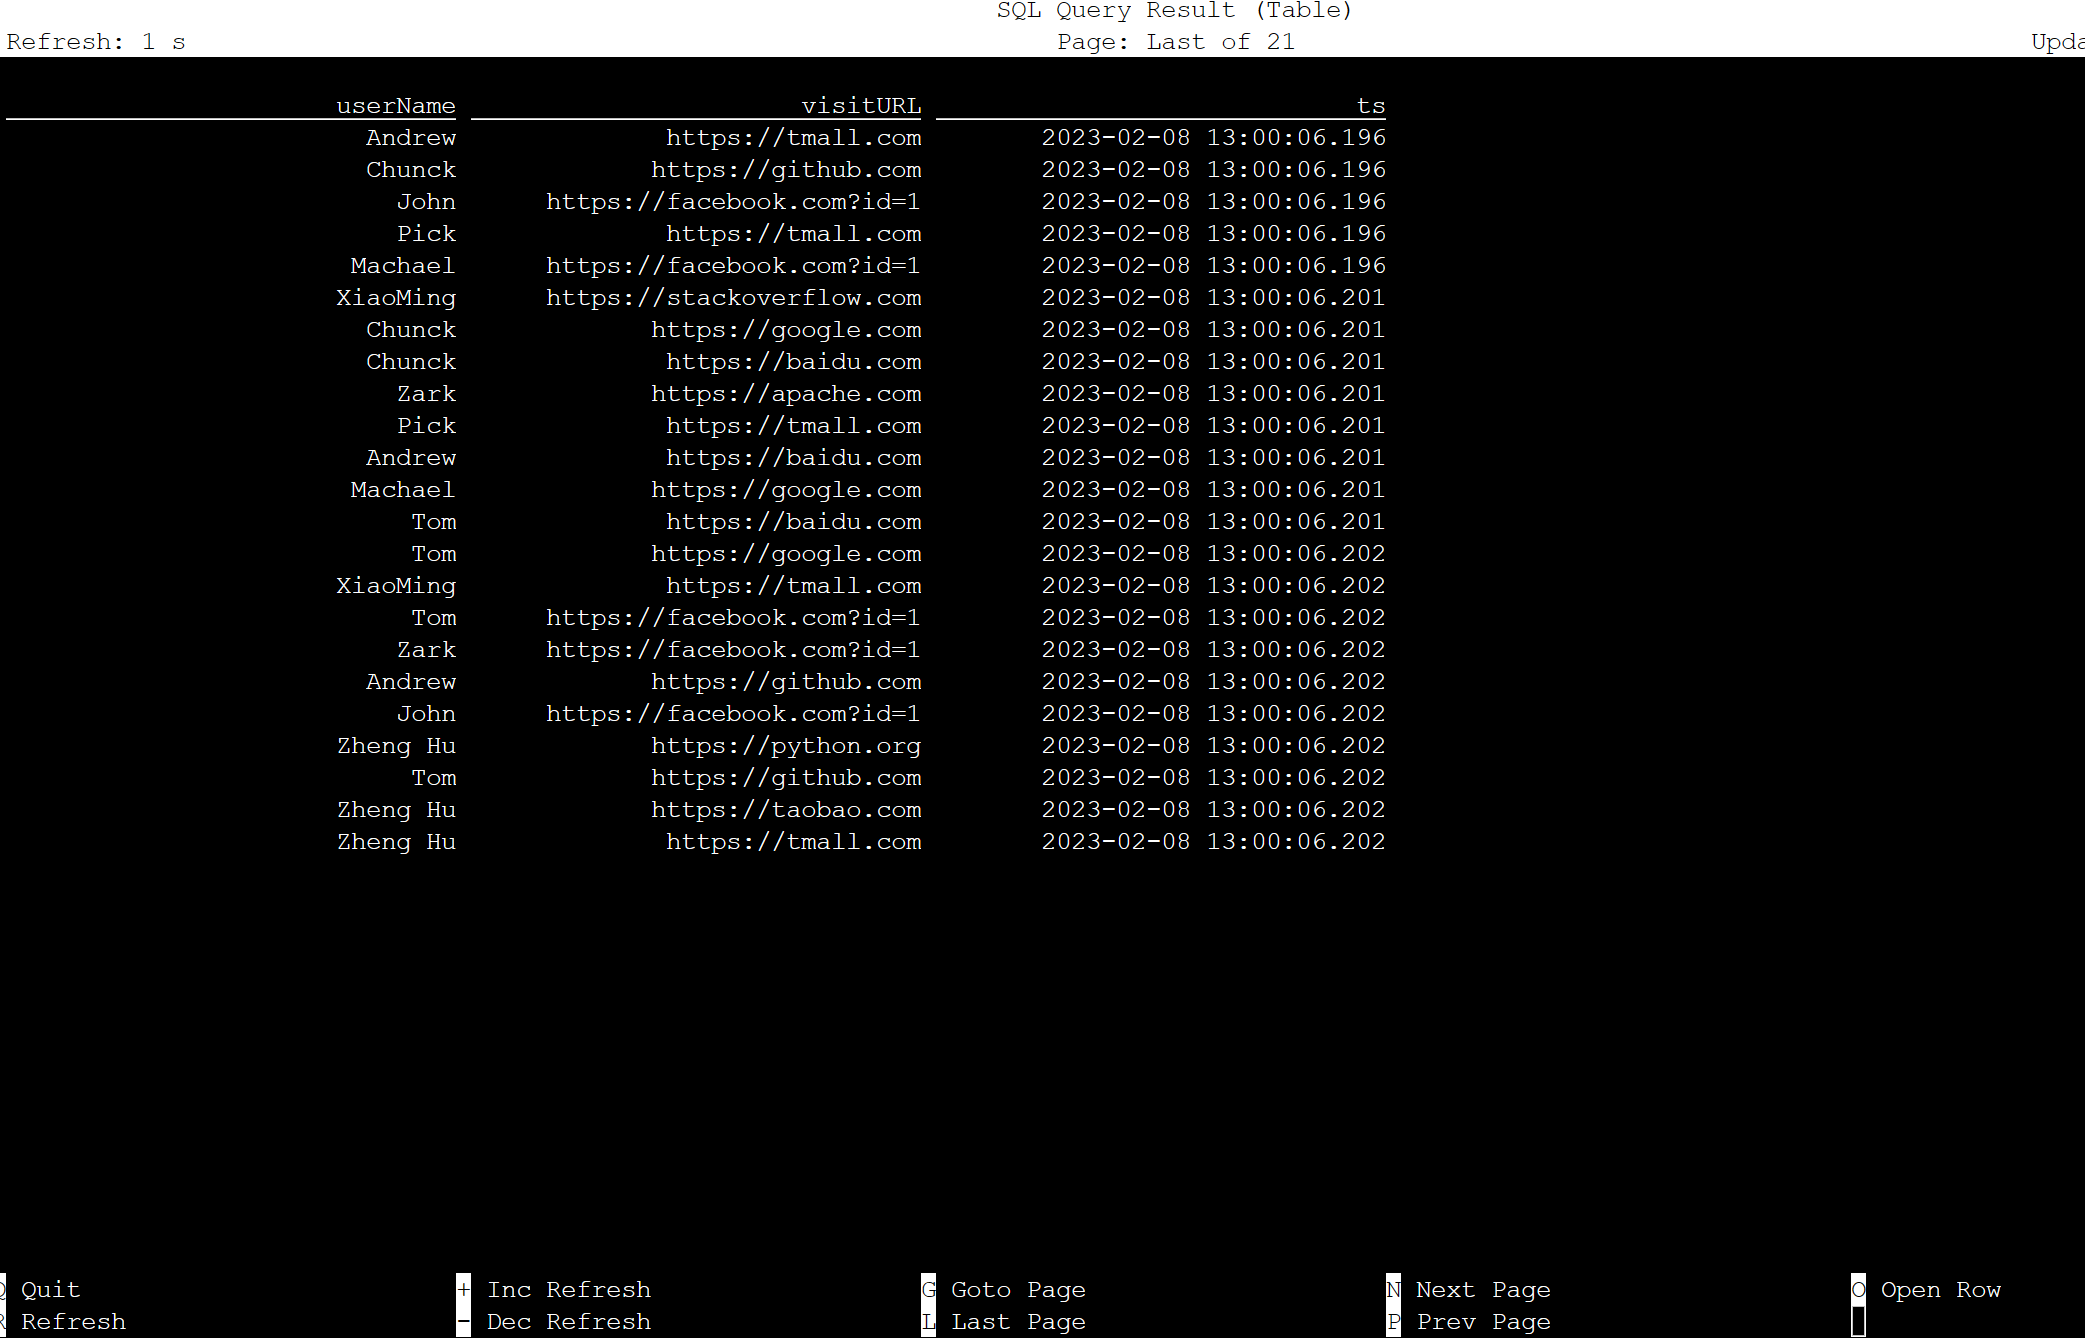
Task: Click the Dec Refresh icon
Action: (x=459, y=1320)
